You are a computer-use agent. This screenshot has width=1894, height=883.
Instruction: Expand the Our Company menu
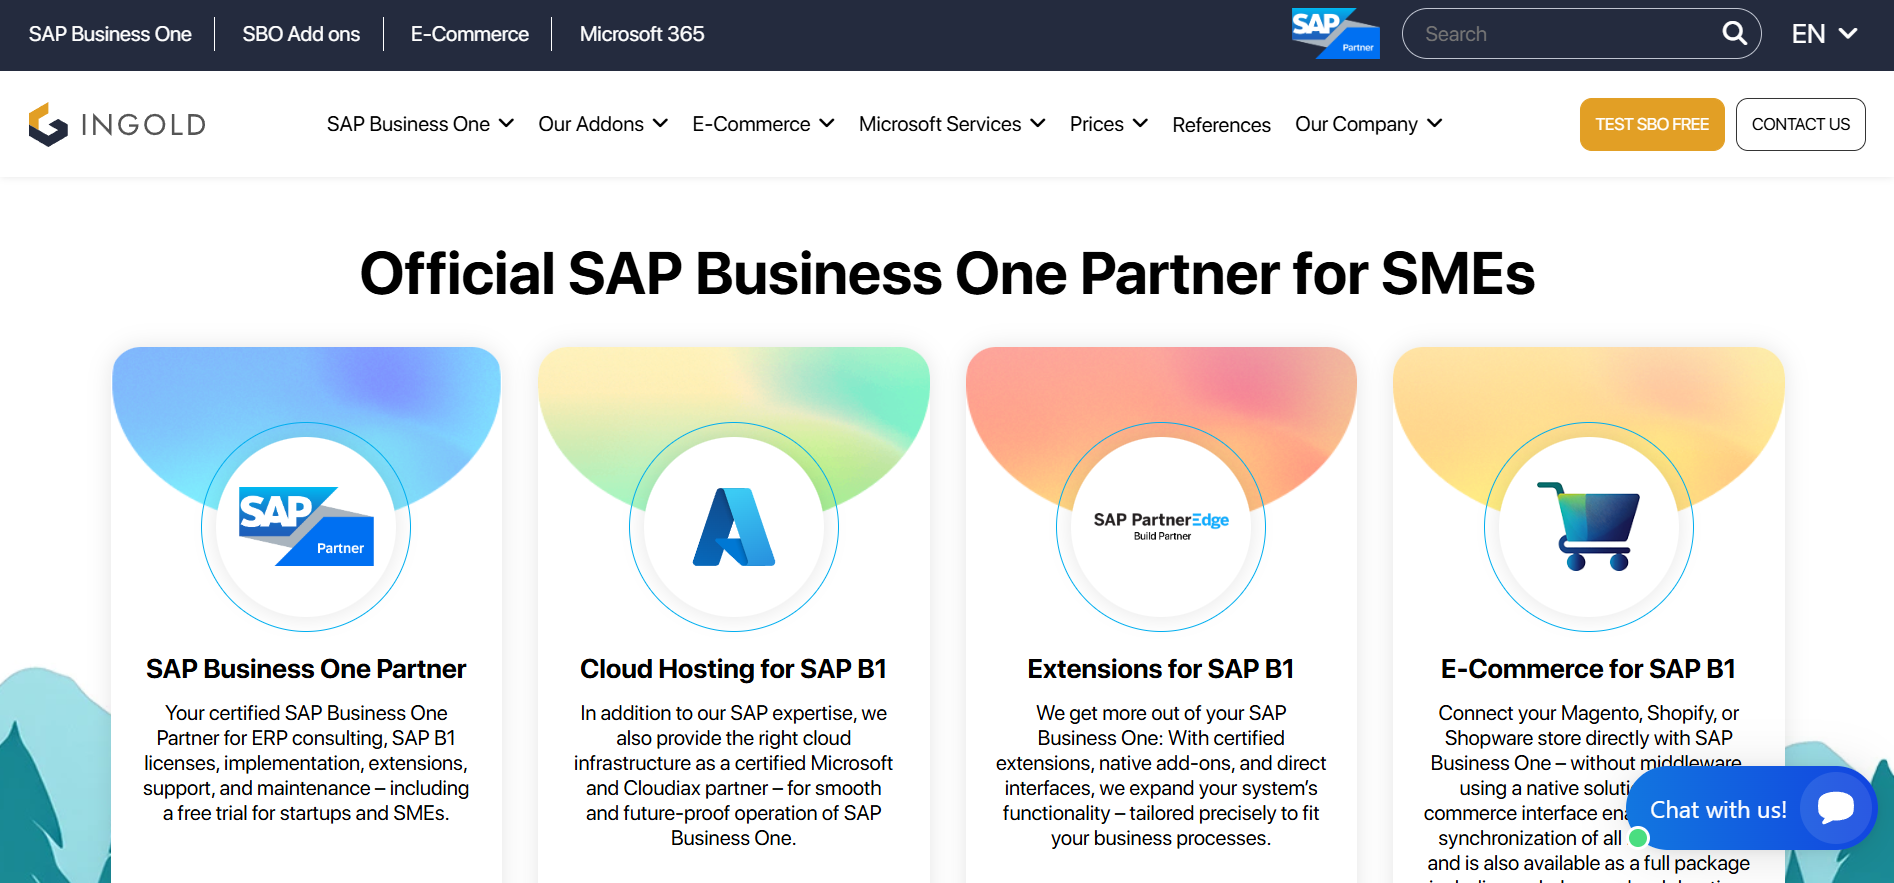click(x=1368, y=124)
